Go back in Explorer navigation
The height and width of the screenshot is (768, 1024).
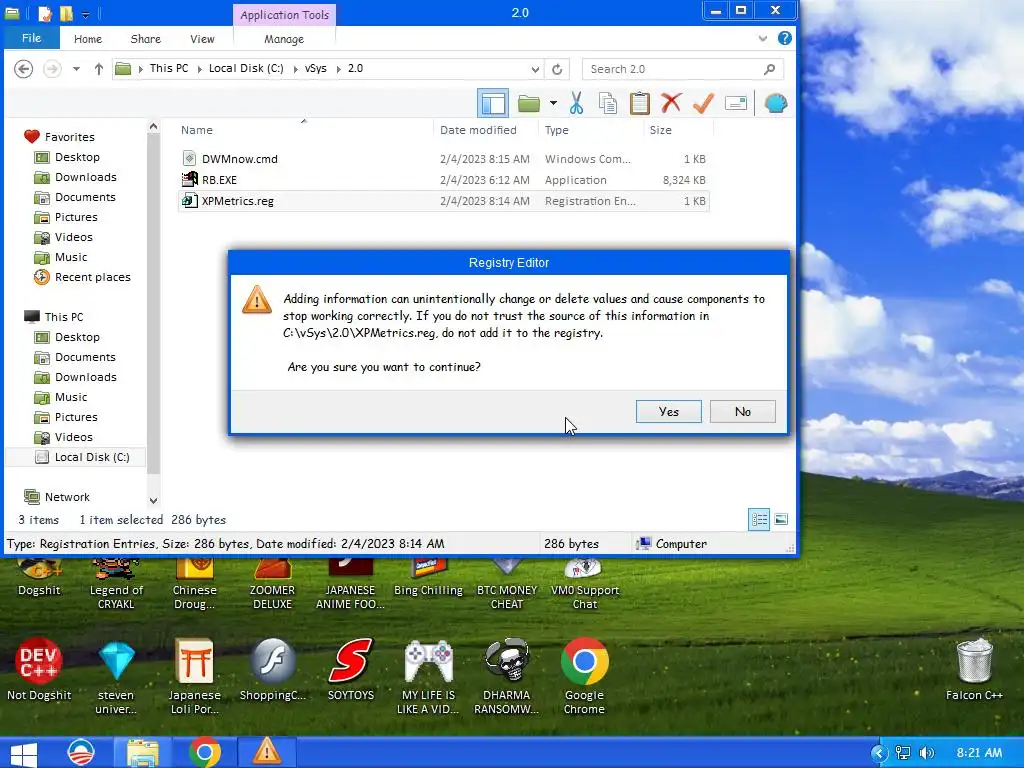point(24,69)
